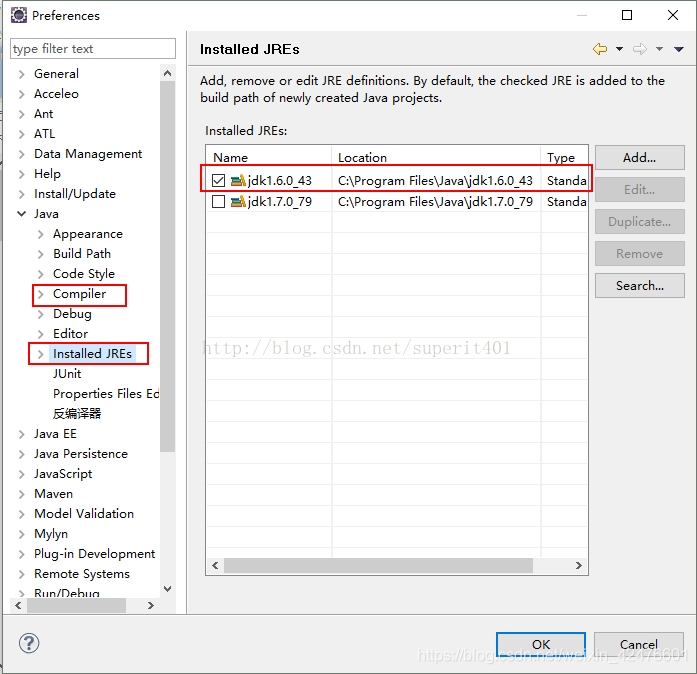Viewport: 697px width, 674px height.
Task: Click the tree scroll-down arrow
Action: tap(168, 589)
